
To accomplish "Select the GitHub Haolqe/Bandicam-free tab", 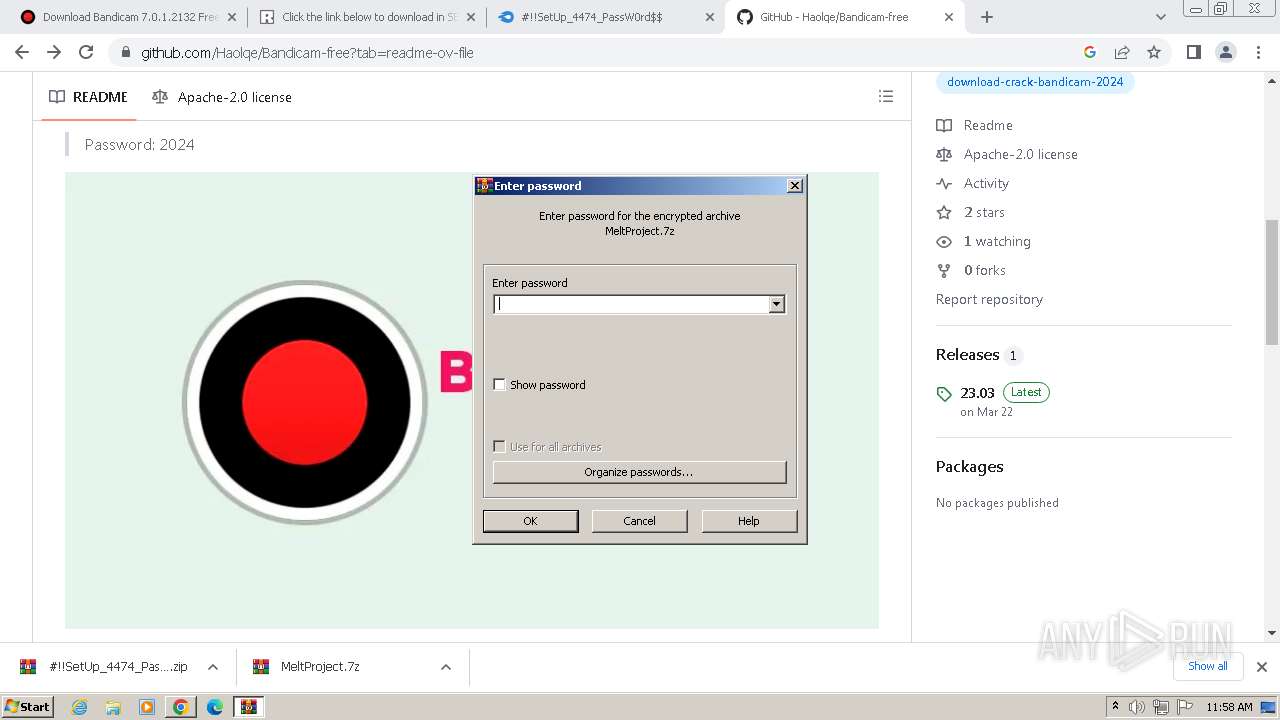I will [846, 17].
